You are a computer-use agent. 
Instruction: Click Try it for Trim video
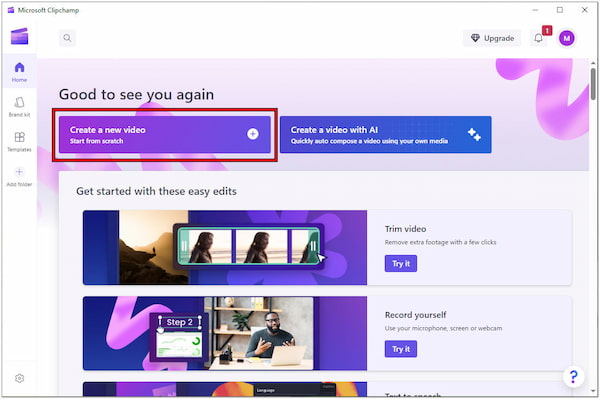click(x=401, y=264)
